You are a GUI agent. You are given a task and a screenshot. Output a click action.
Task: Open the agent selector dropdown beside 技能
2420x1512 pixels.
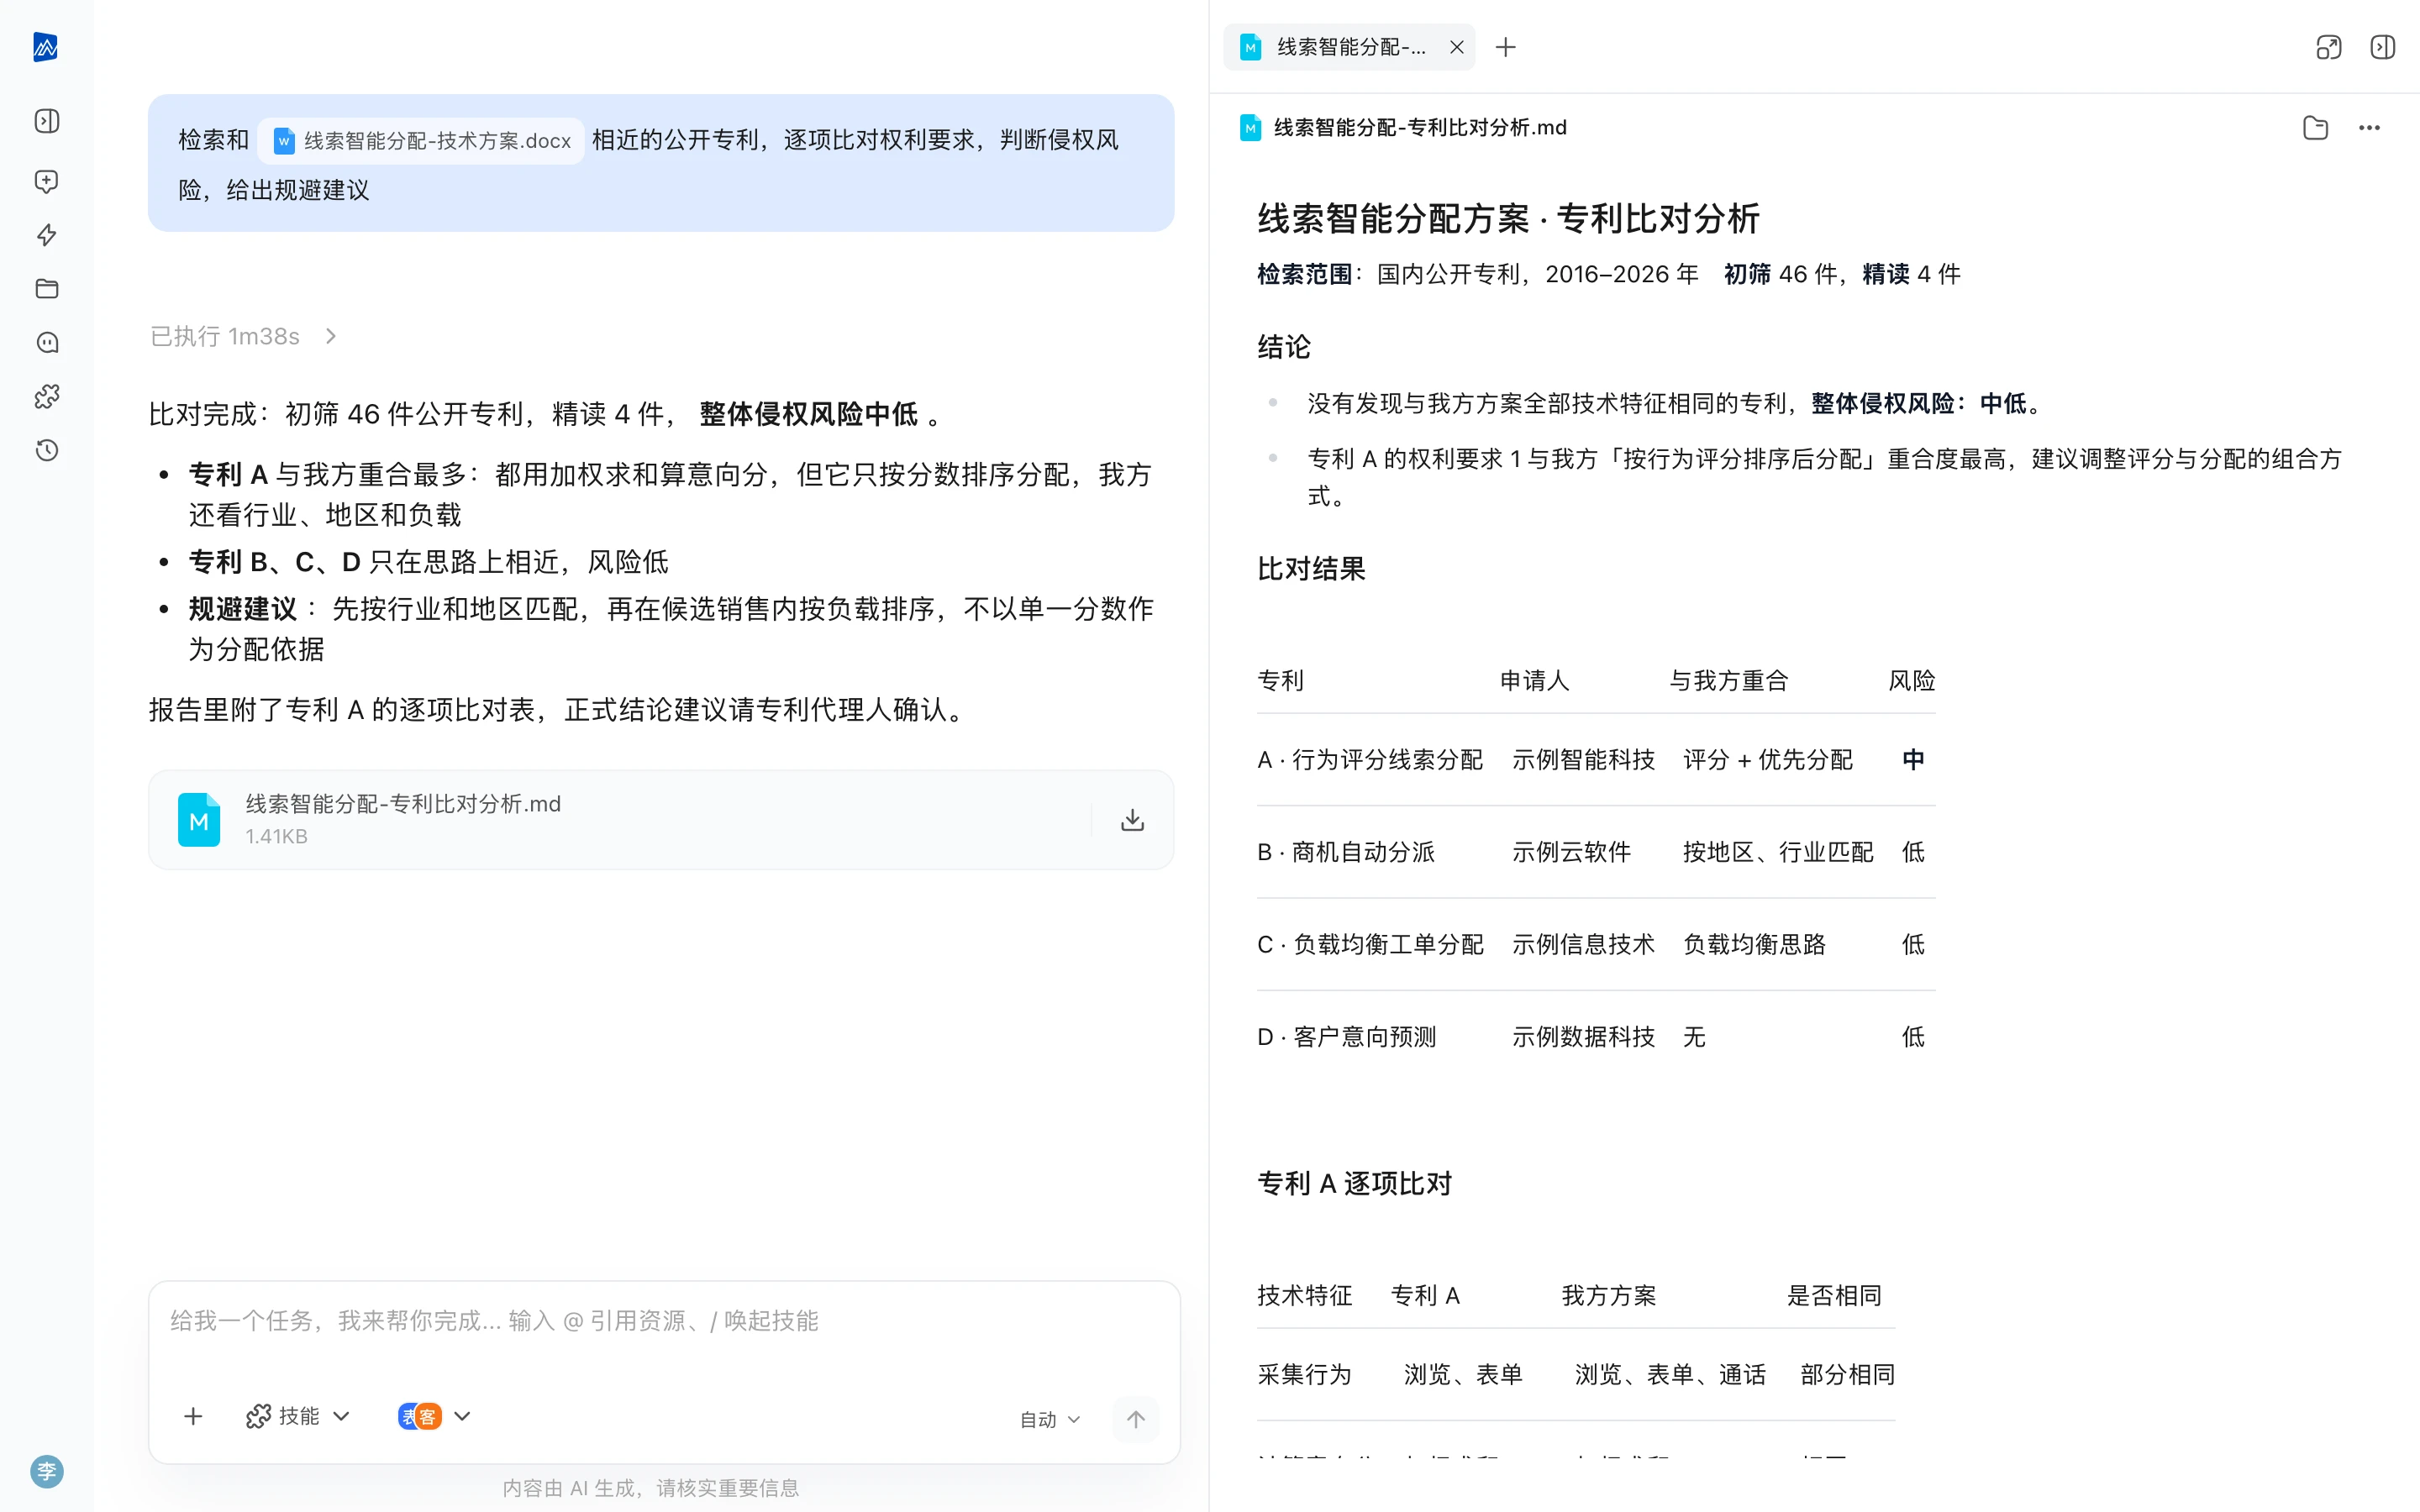(x=434, y=1416)
